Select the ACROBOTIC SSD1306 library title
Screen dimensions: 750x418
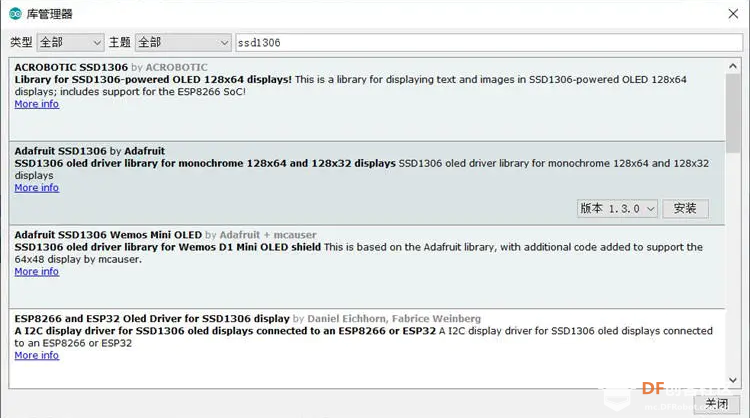pos(71,67)
